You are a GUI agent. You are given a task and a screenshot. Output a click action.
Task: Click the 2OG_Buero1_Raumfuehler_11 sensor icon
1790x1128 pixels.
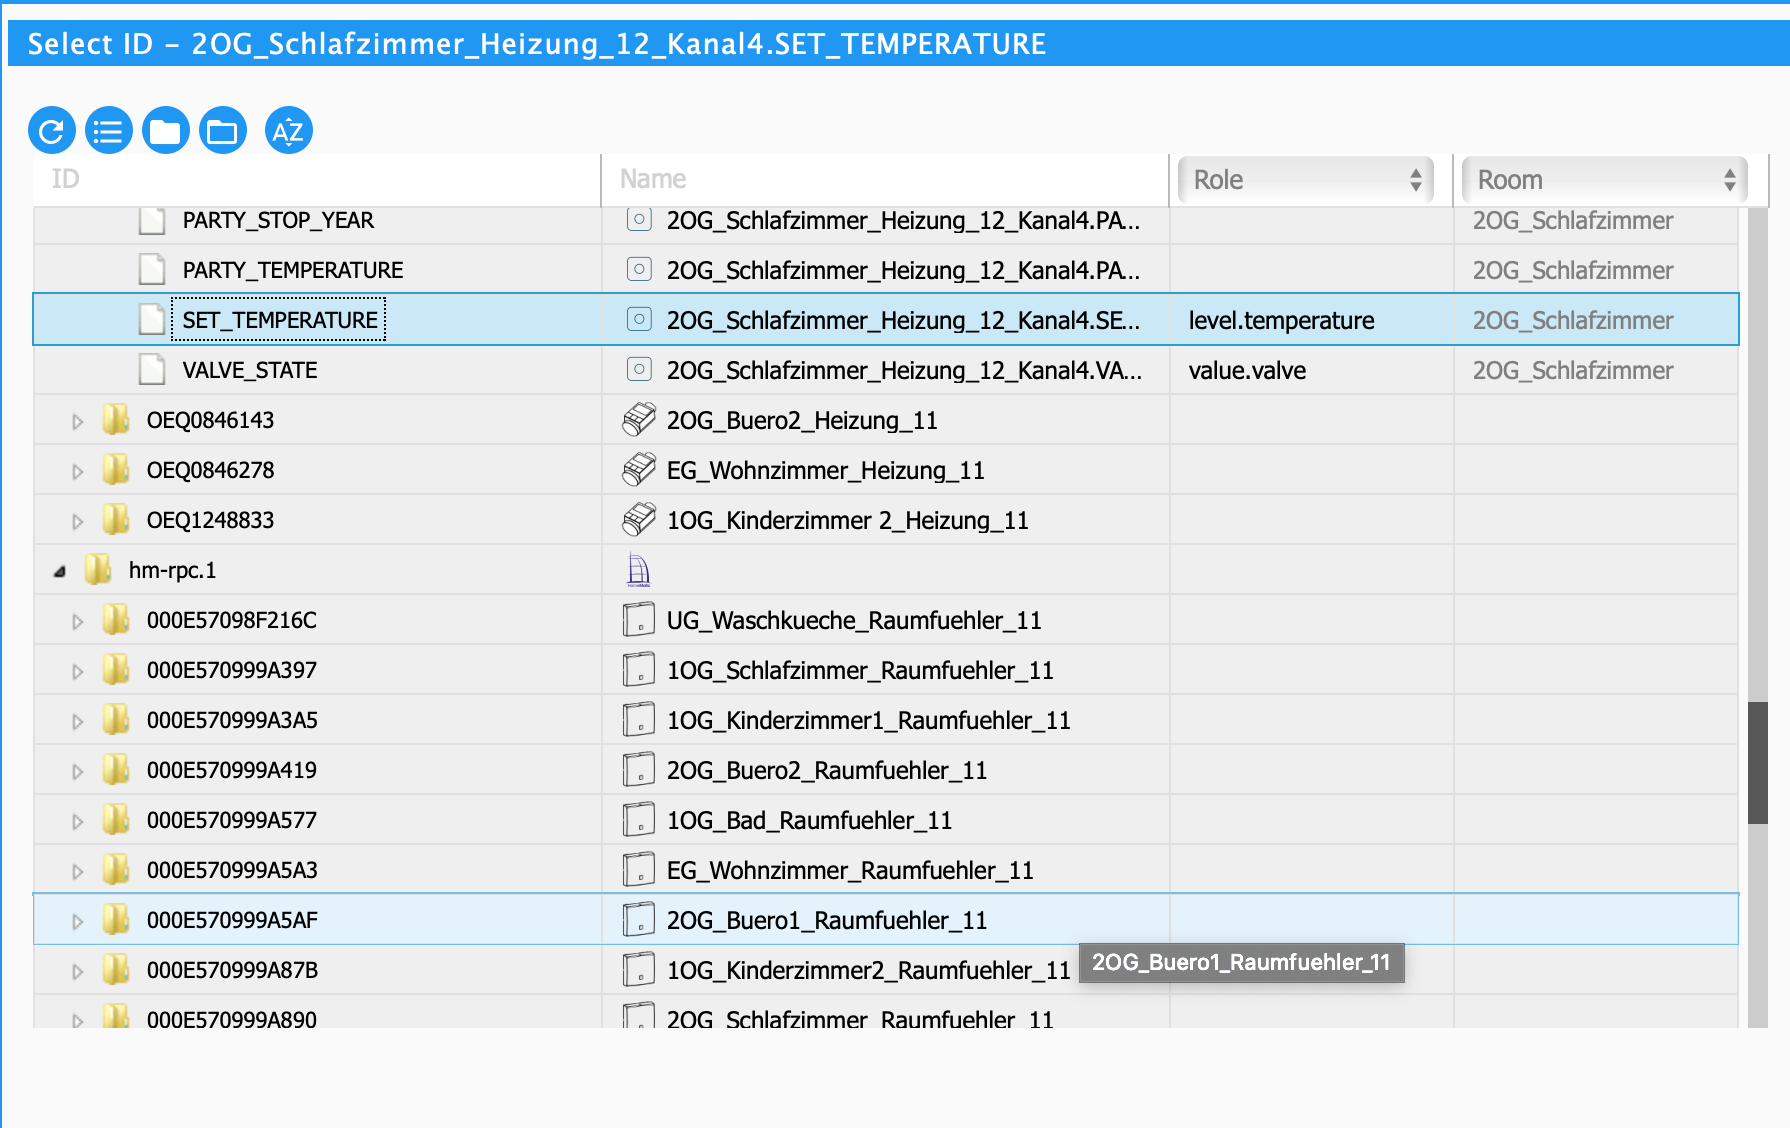tap(639, 920)
